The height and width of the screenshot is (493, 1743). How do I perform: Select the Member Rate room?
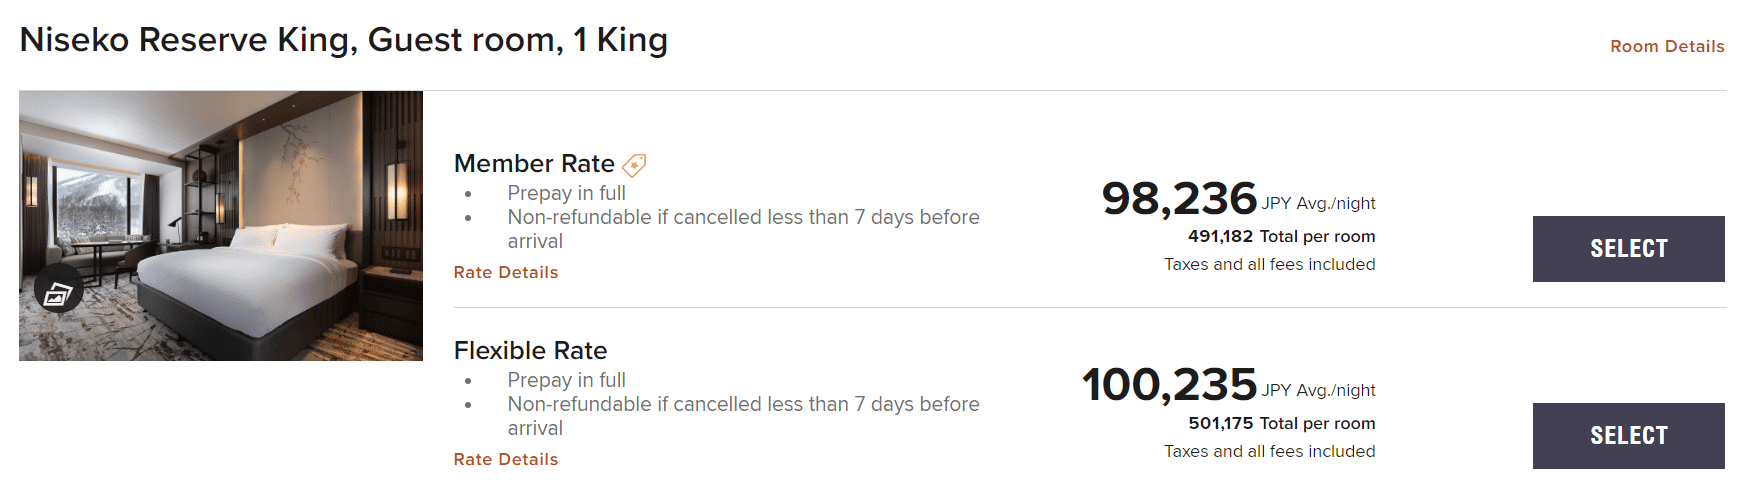pos(1627,249)
